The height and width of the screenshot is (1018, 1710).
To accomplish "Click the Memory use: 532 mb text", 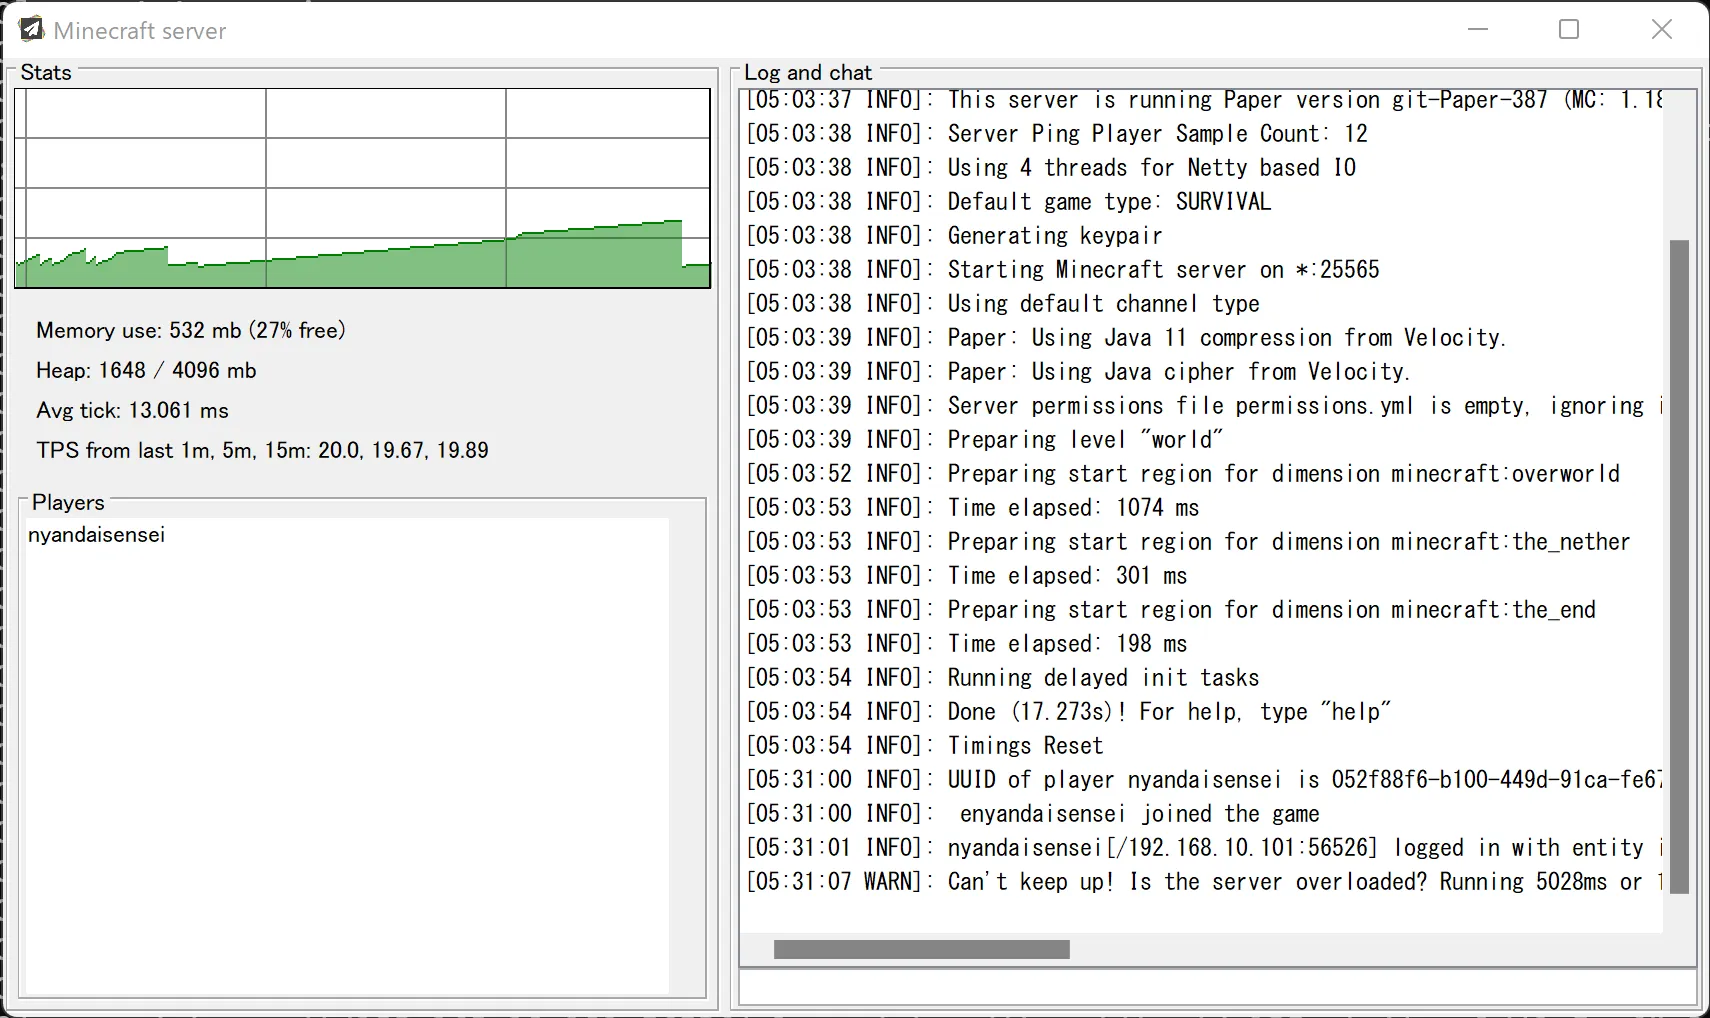I will click(x=191, y=331).
